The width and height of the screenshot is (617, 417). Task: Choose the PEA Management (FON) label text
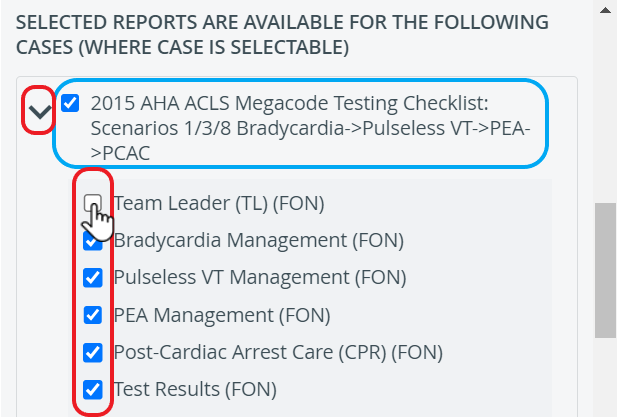point(222,315)
